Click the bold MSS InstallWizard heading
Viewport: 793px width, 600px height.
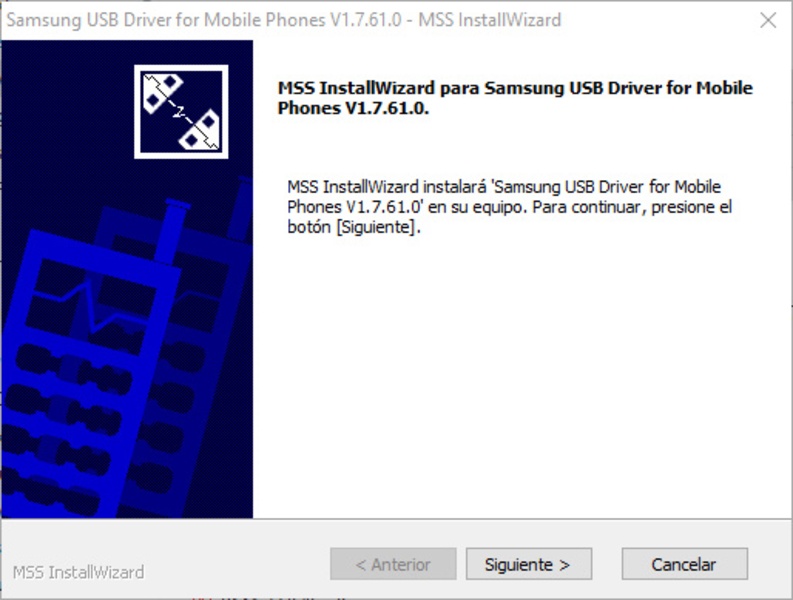[515, 98]
